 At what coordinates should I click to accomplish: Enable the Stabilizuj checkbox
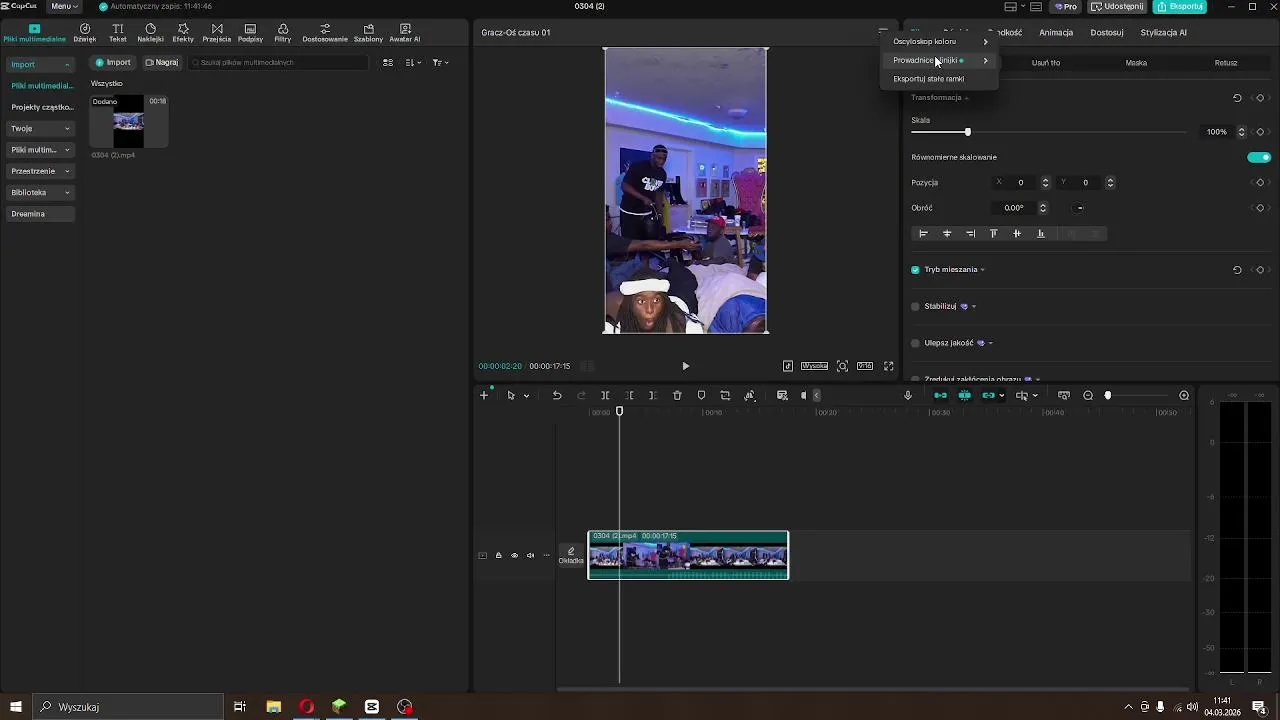point(915,306)
